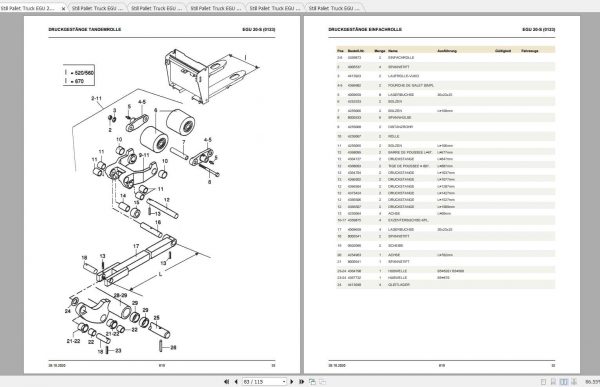600x387 pixels.
Task: Go to the first page
Action: pyautogui.click(x=227, y=382)
